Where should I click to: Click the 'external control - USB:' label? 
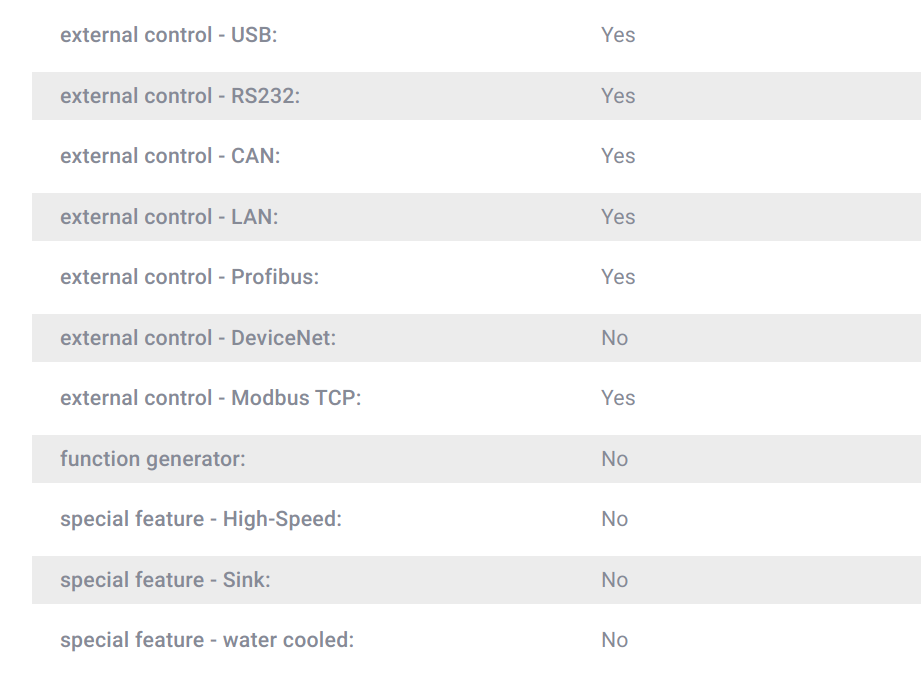(169, 35)
